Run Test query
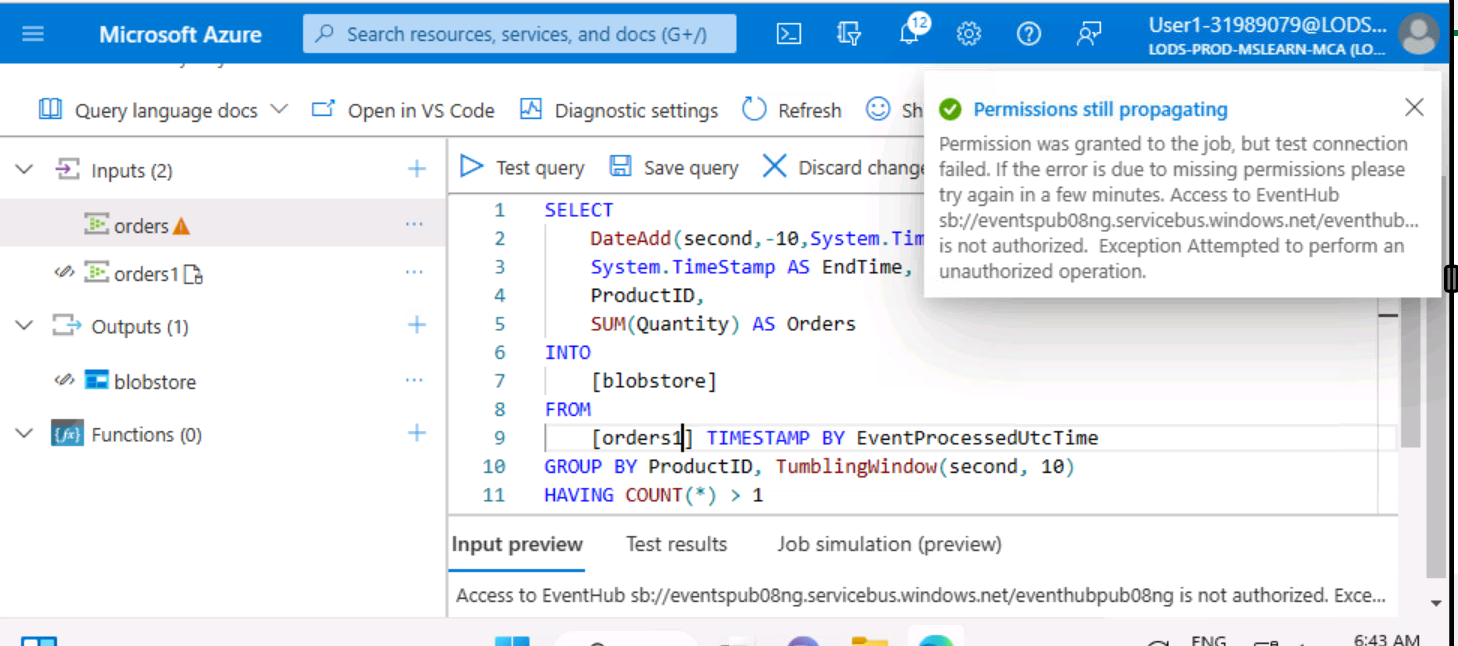 pos(522,167)
